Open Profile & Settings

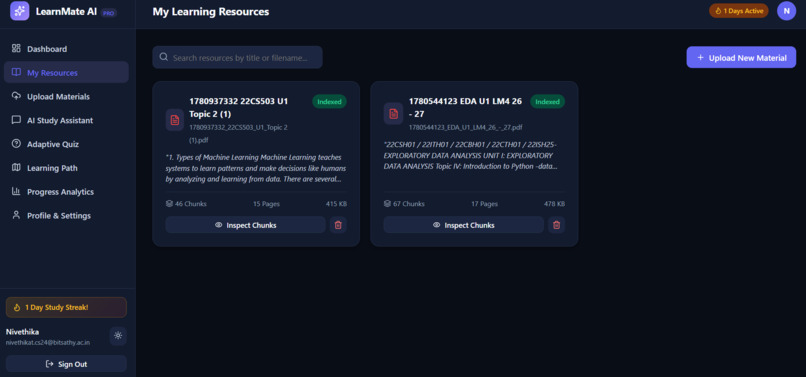point(66,216)
